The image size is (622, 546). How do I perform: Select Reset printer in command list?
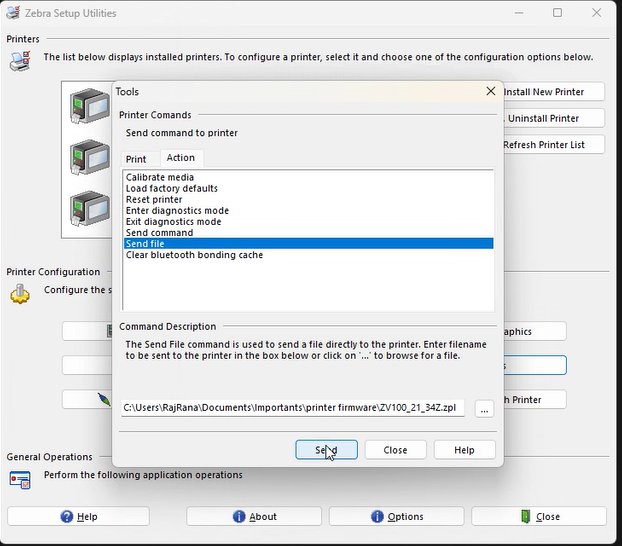(152, 199)
